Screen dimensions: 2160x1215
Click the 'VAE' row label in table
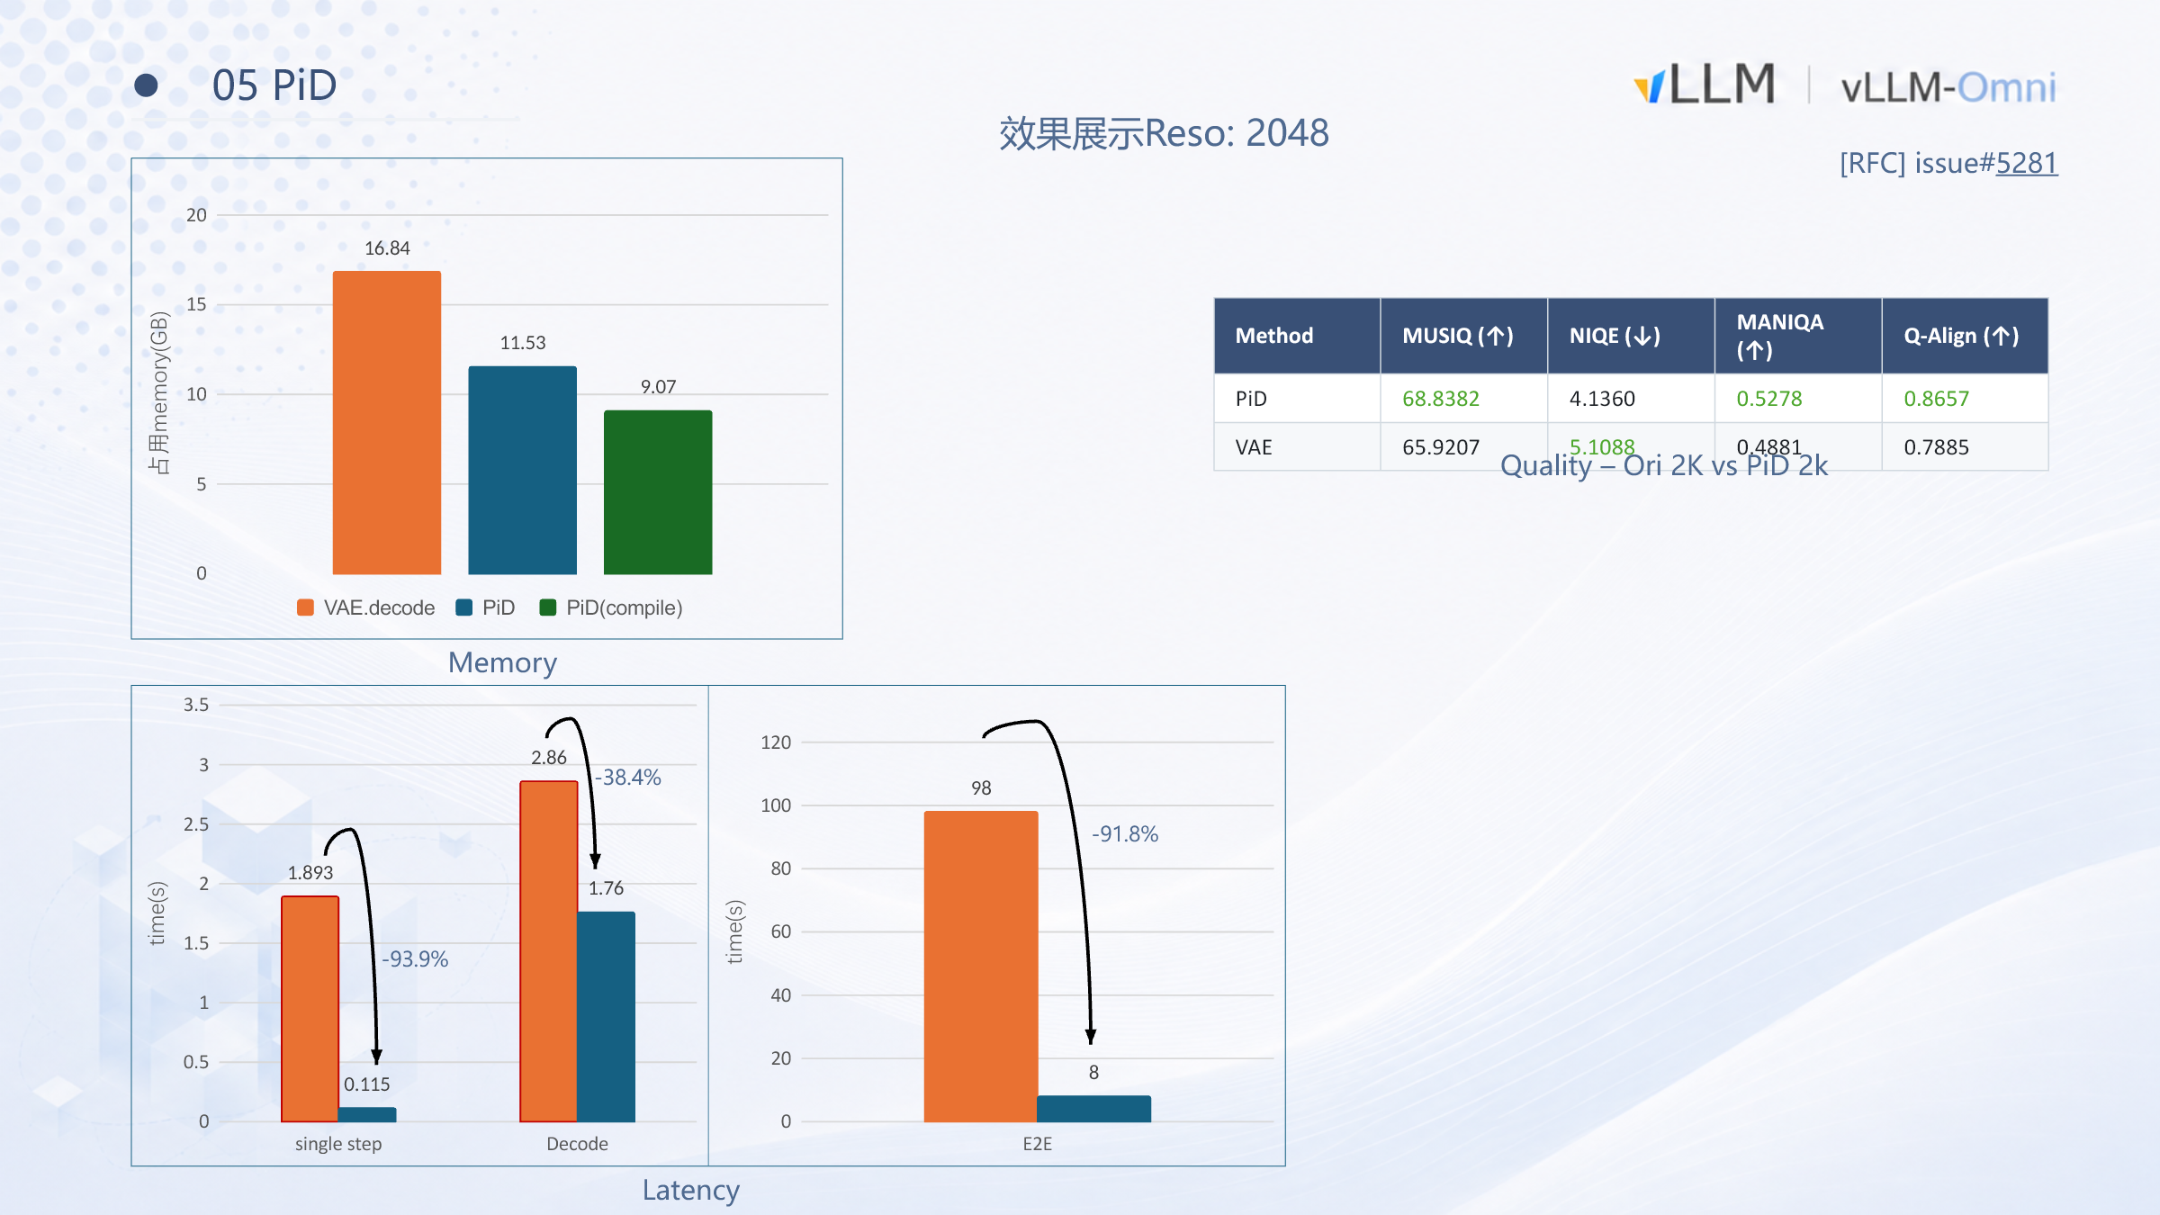[1254, 447]
